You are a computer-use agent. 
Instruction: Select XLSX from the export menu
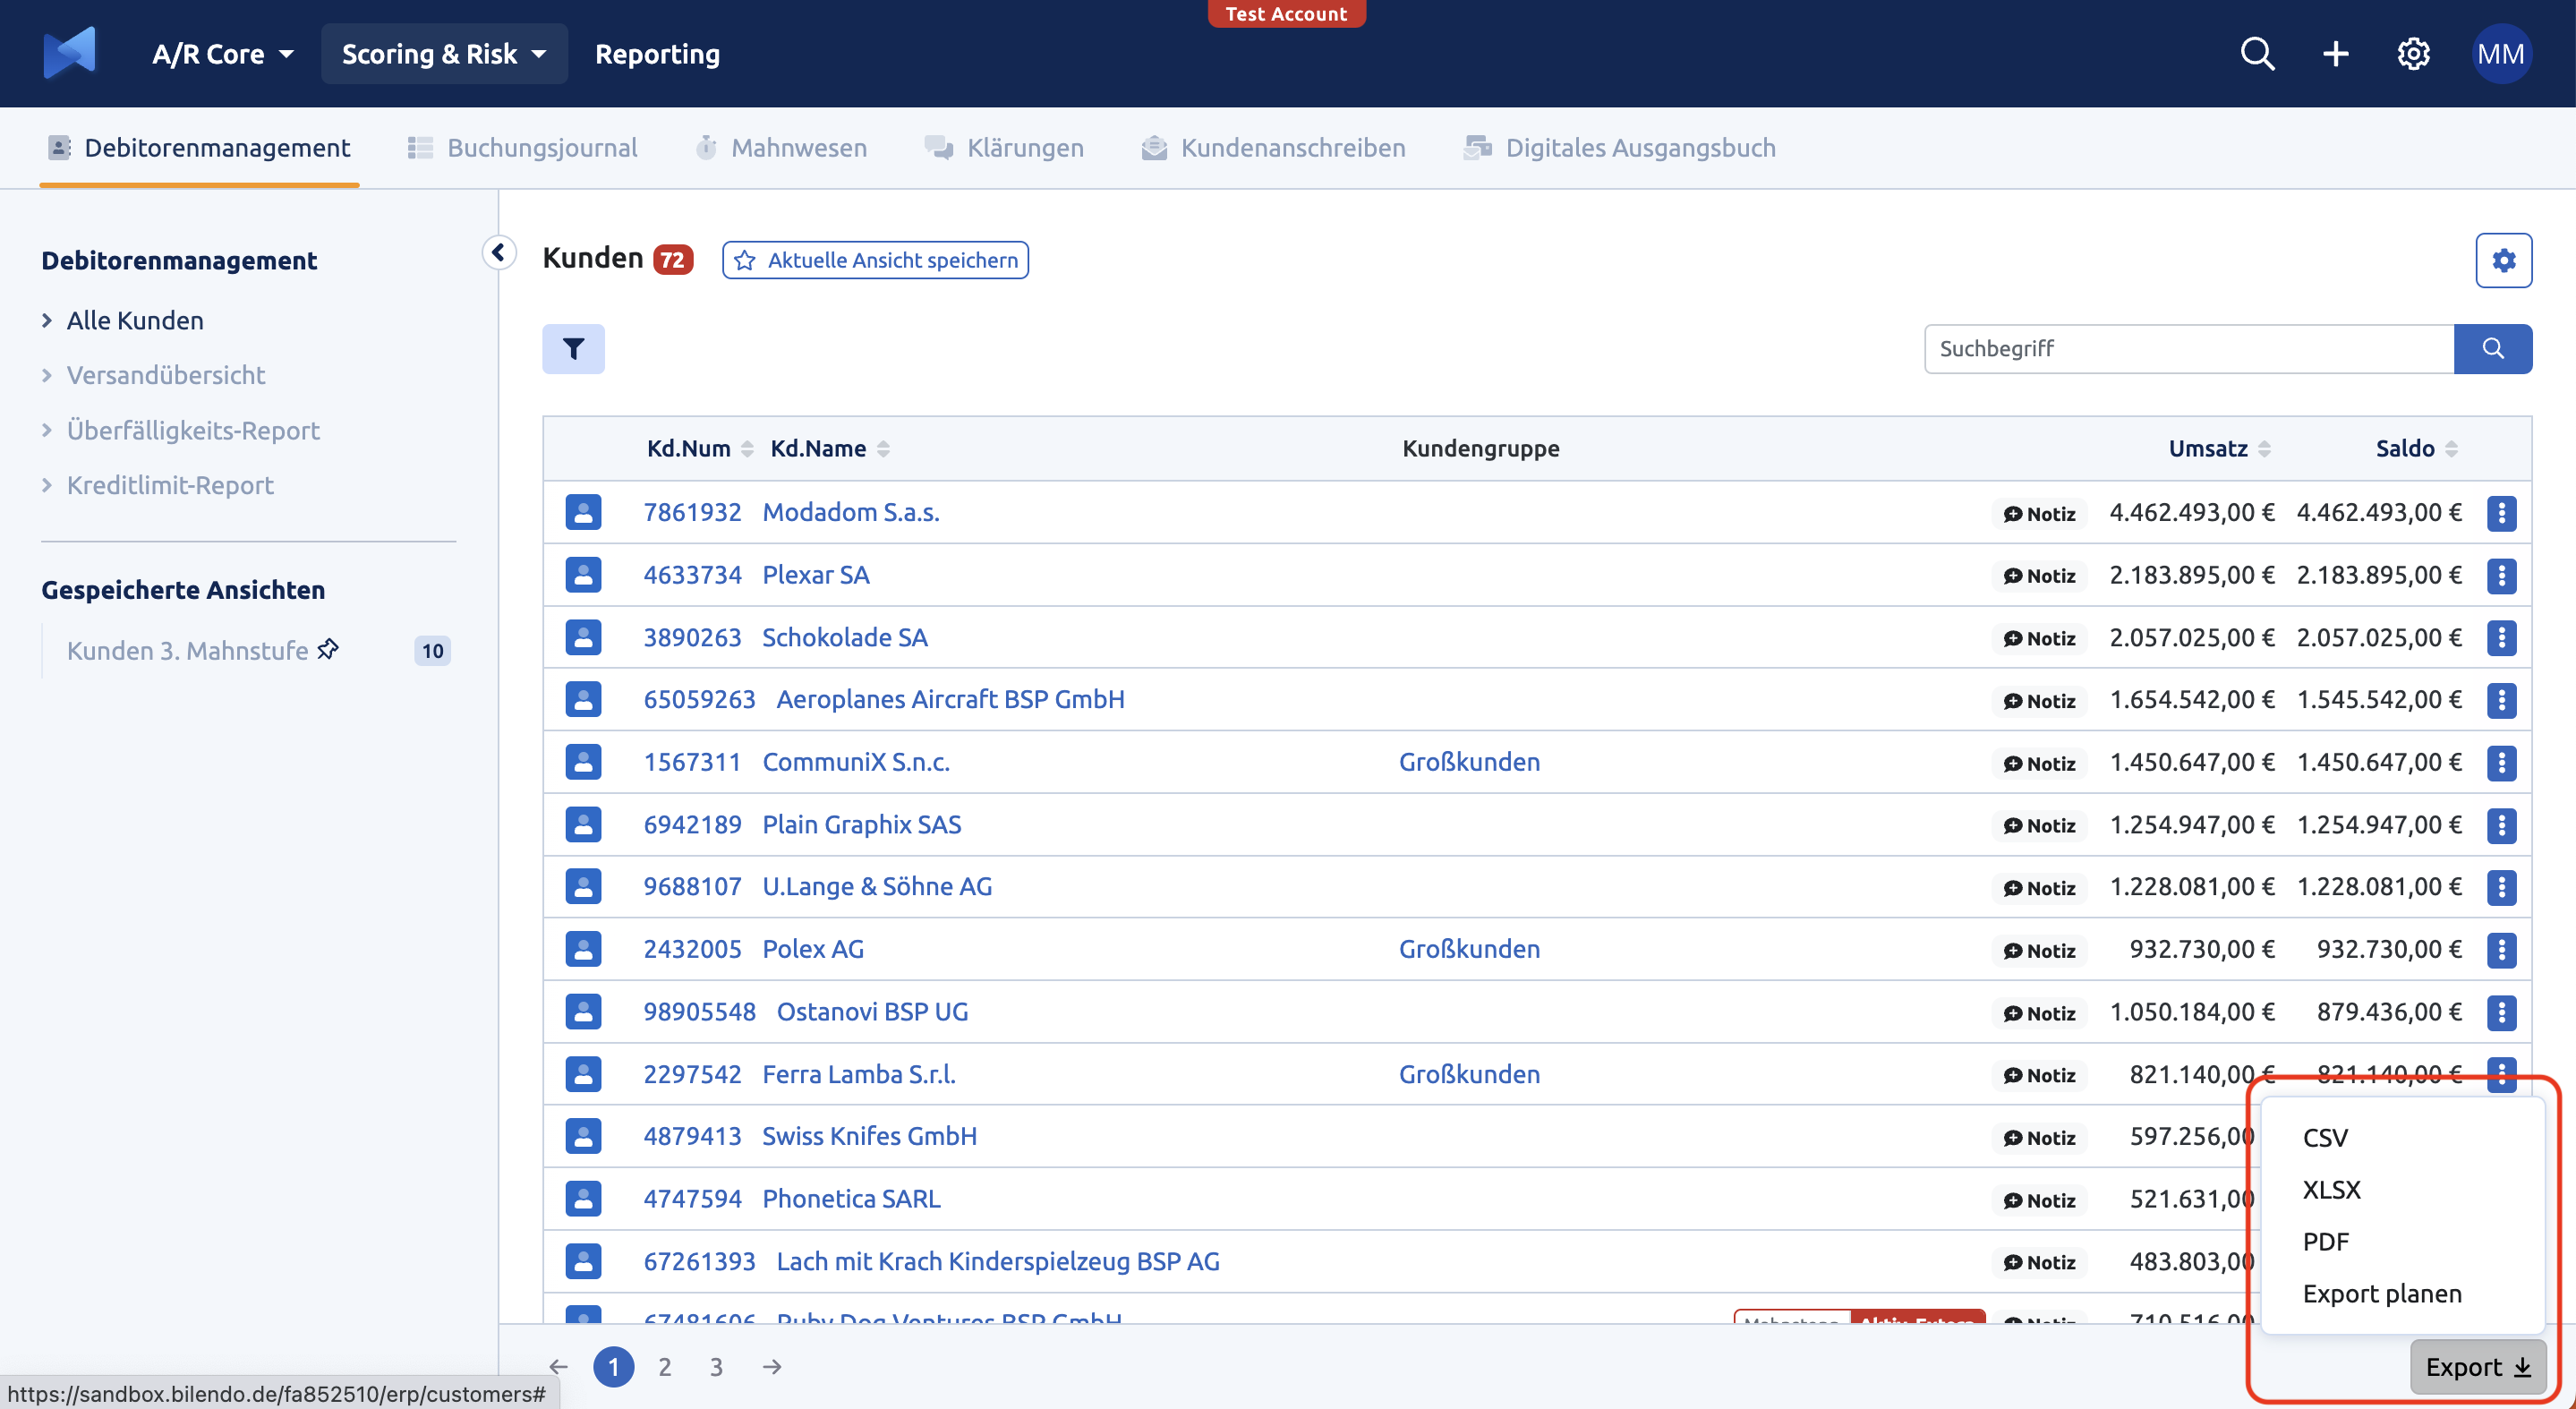(x=2331, y=1190)
